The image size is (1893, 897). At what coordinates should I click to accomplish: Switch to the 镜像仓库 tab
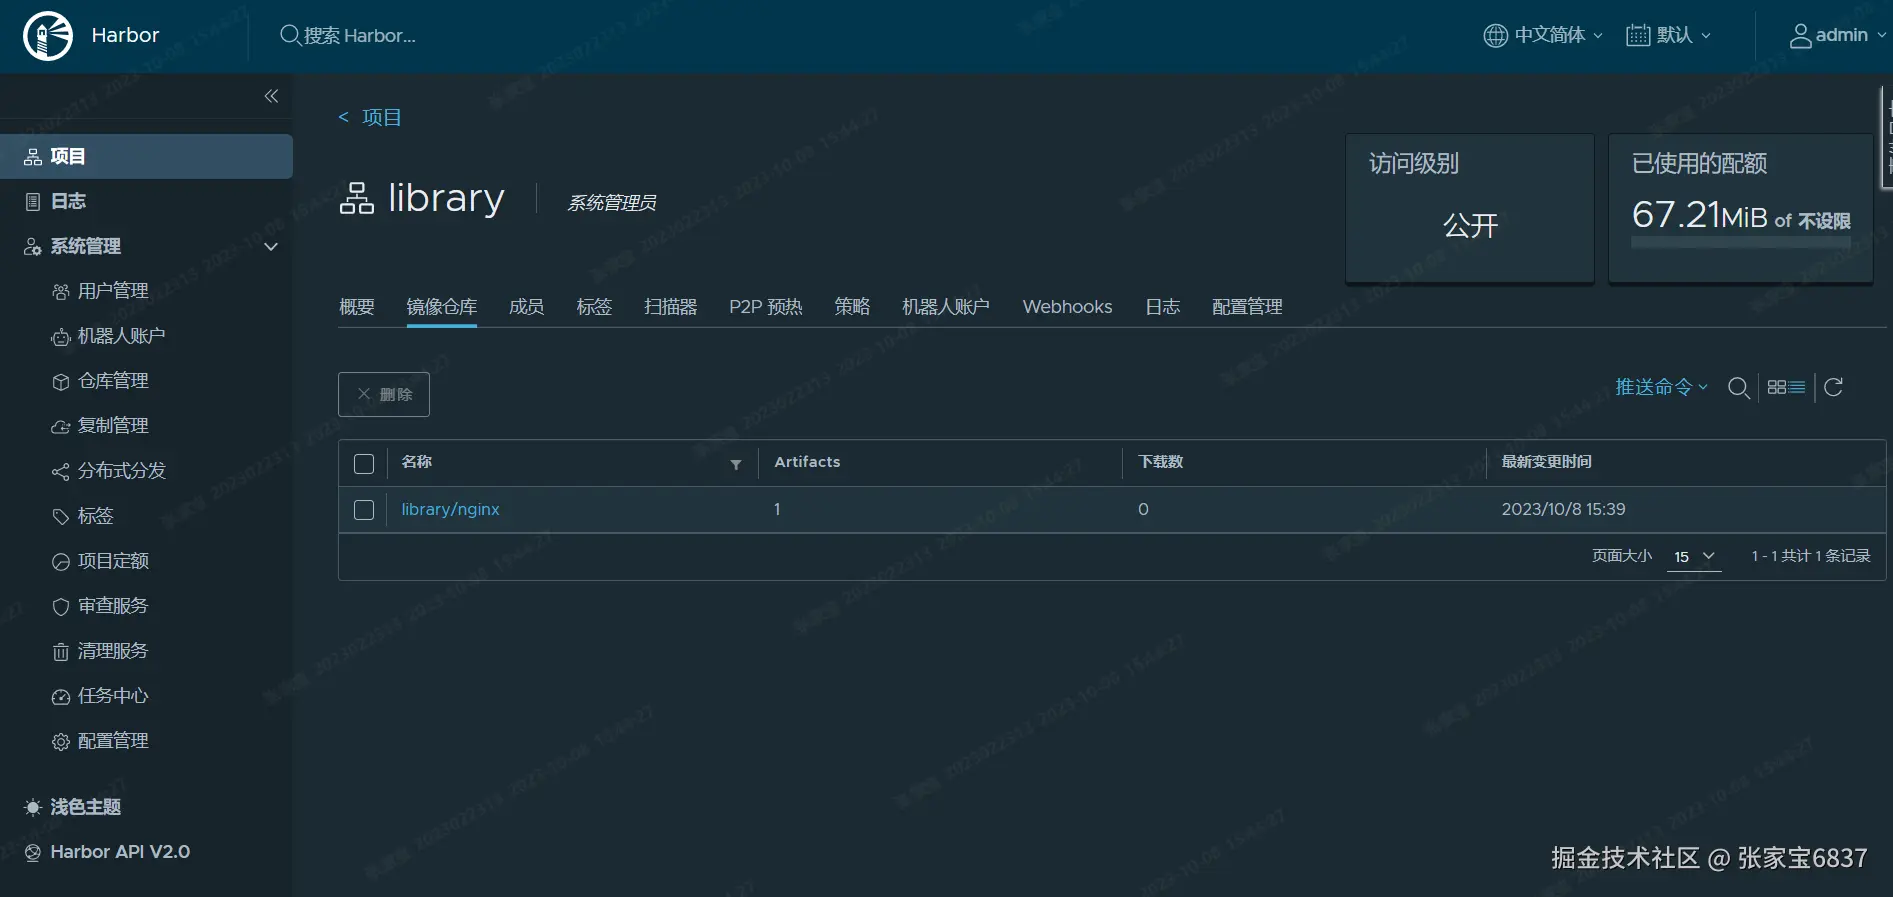[x=442, y=307]
